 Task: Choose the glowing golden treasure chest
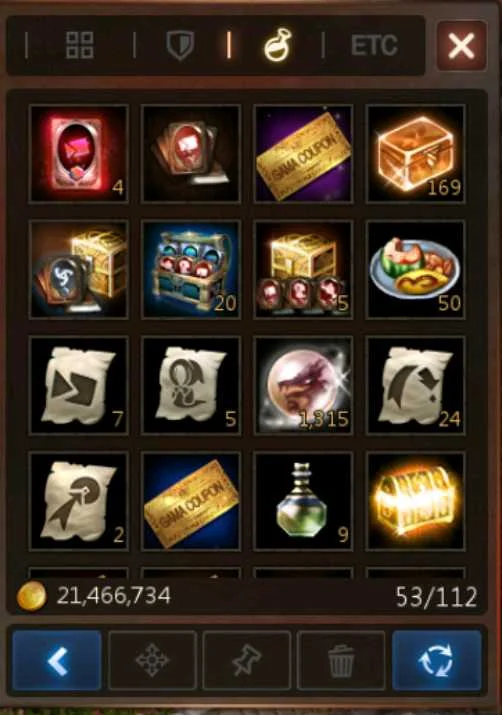(x=415, y=501)
